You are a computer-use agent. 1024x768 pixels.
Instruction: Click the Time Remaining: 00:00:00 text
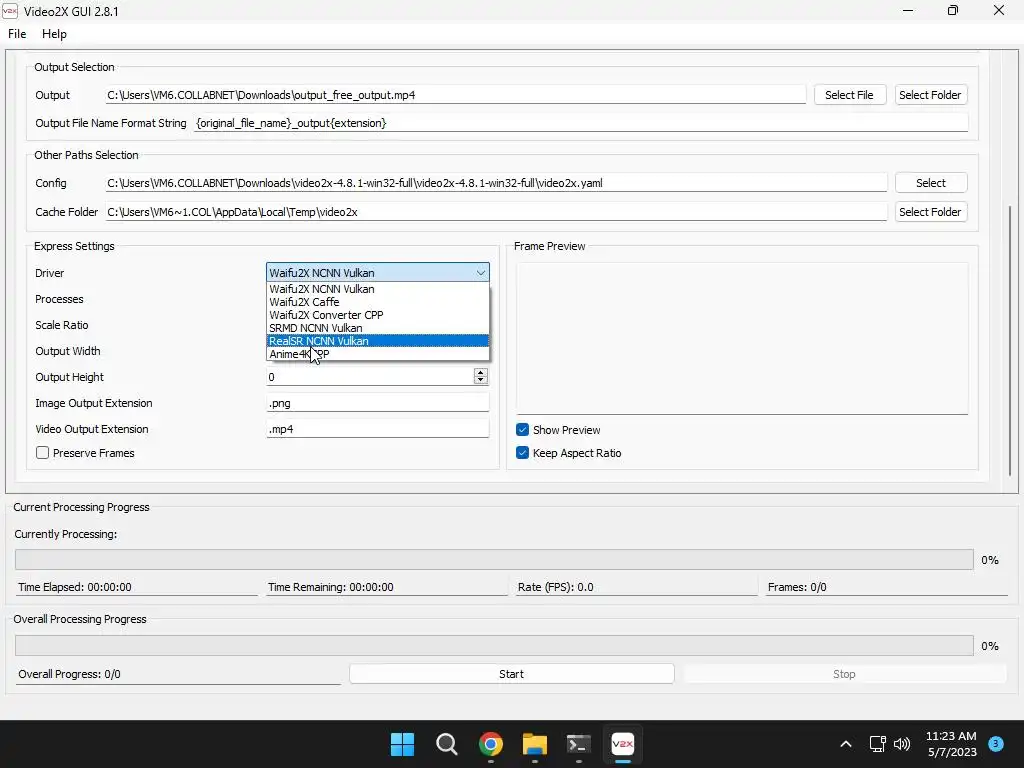[x=330, y=586]
